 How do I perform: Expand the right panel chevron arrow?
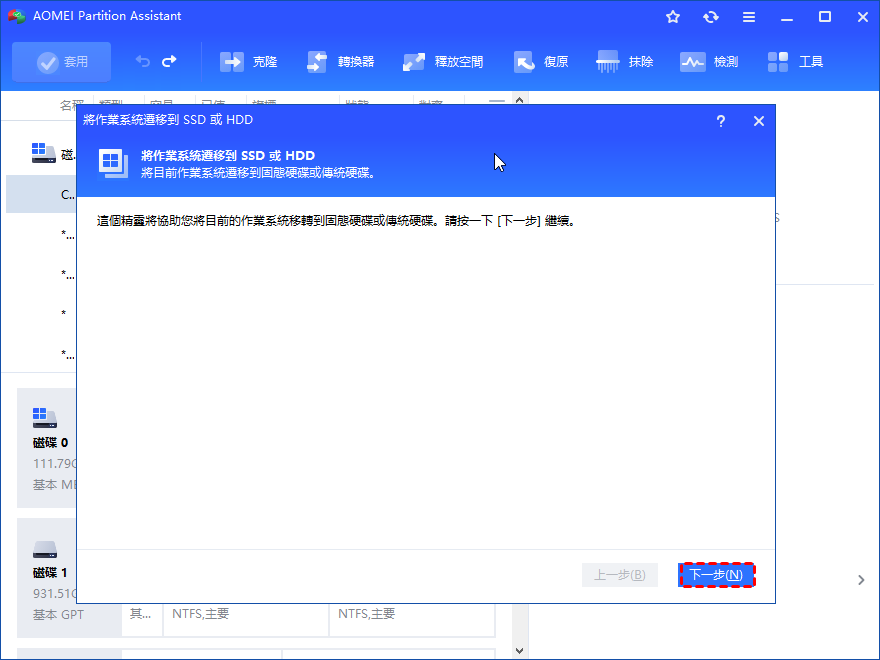pyautogui.click(x=861, y=580)
